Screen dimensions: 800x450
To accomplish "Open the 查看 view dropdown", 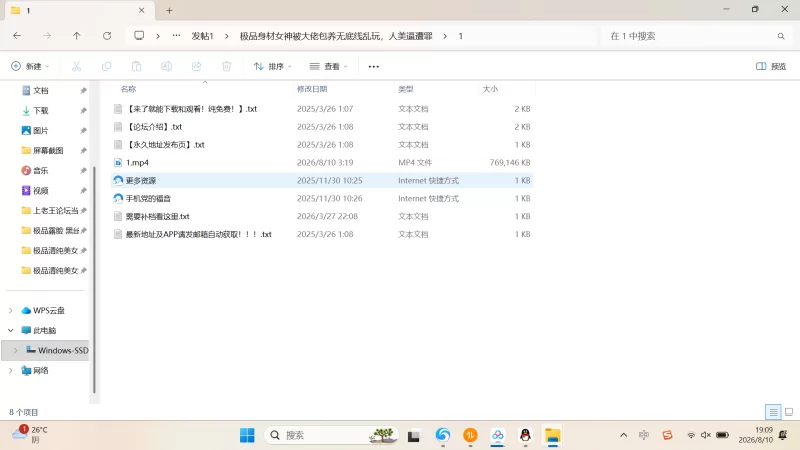I will 329,66.
